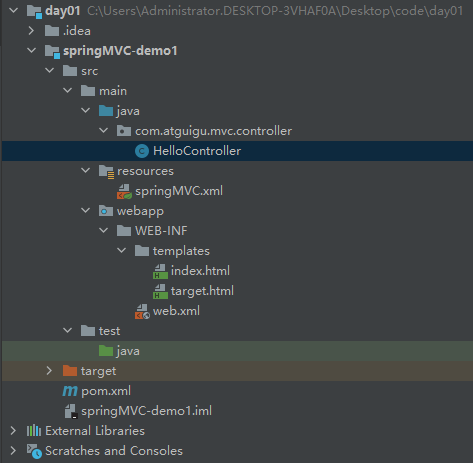
Task: Click the orange target folder icon
Action: coord(70,371)
